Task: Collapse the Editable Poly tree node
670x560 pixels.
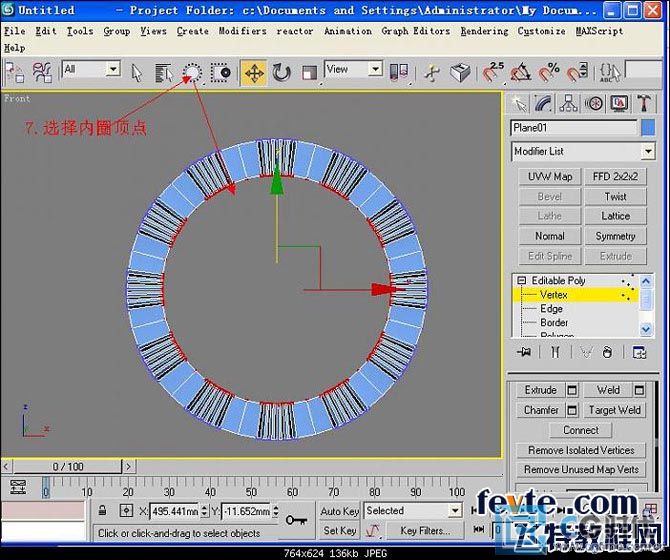Action: tap(521, 281)
